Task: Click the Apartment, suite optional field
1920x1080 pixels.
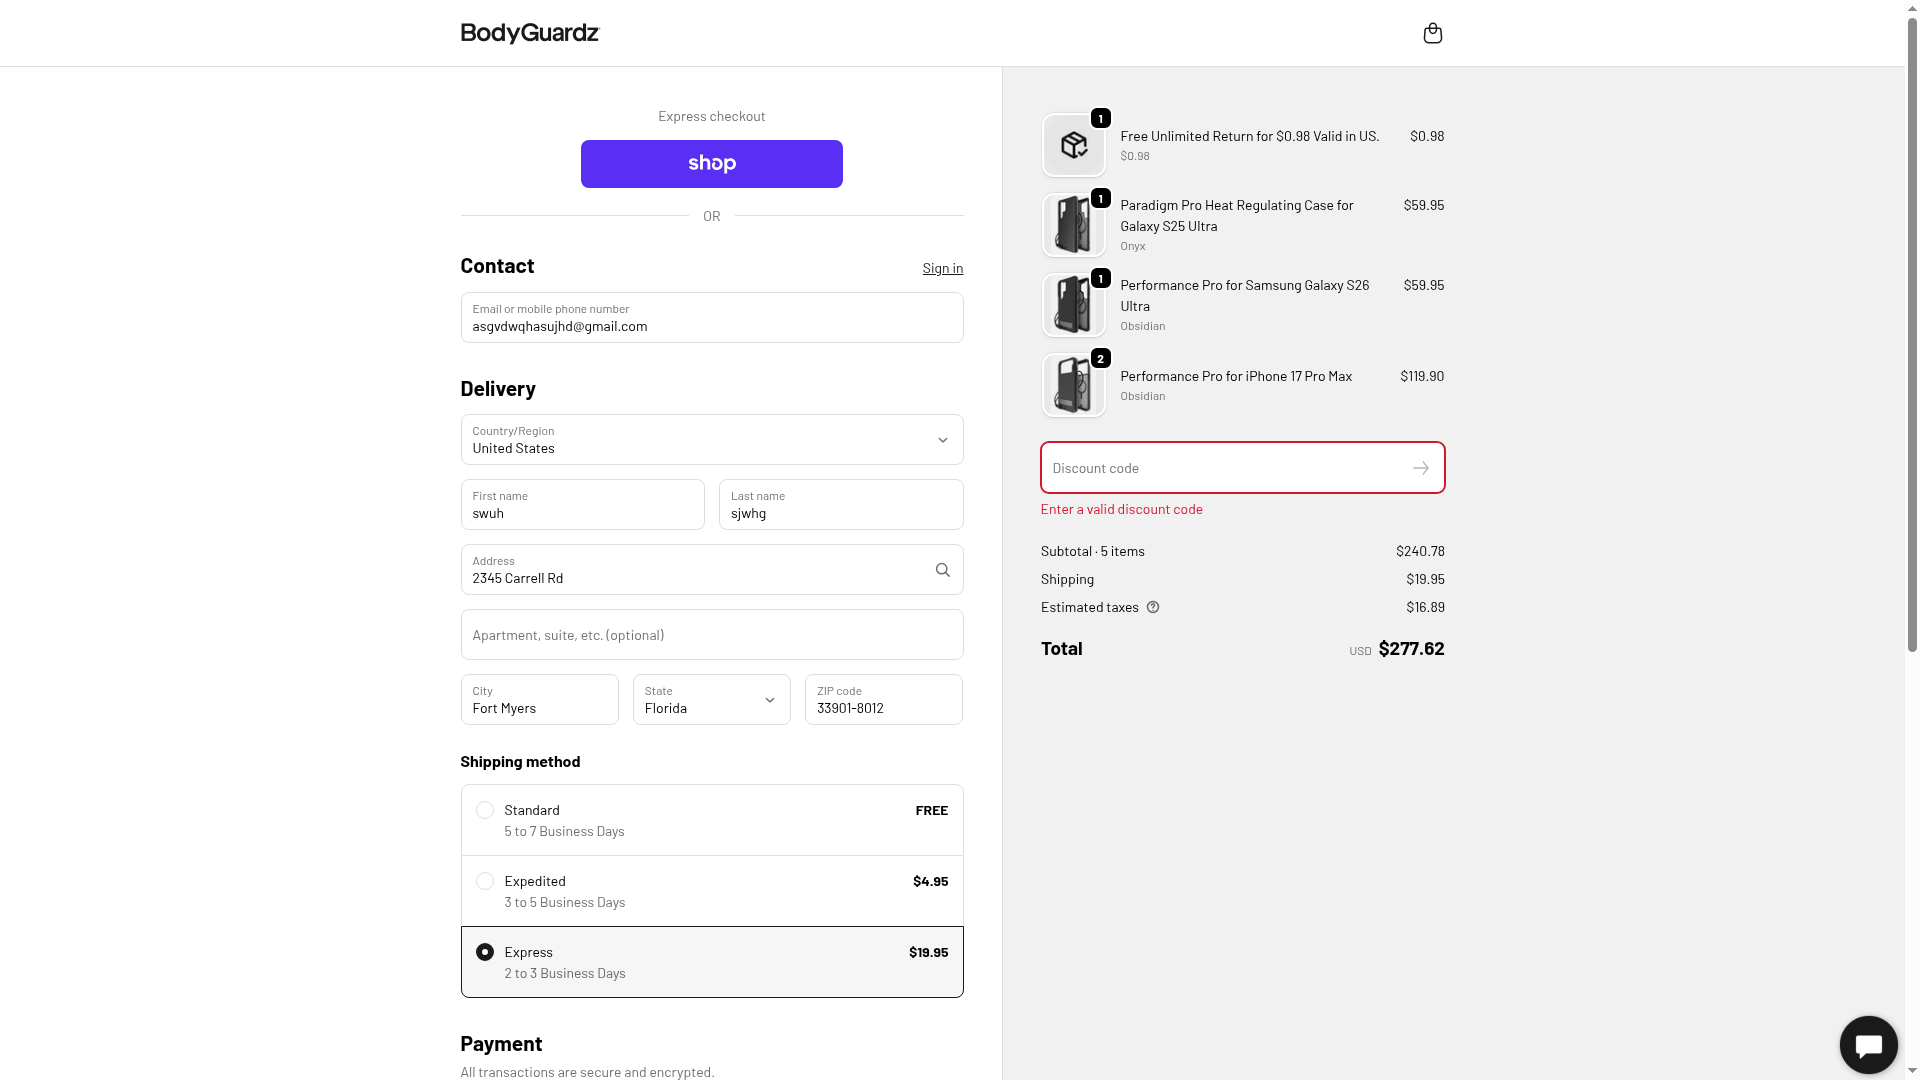Action: (711, 635)
